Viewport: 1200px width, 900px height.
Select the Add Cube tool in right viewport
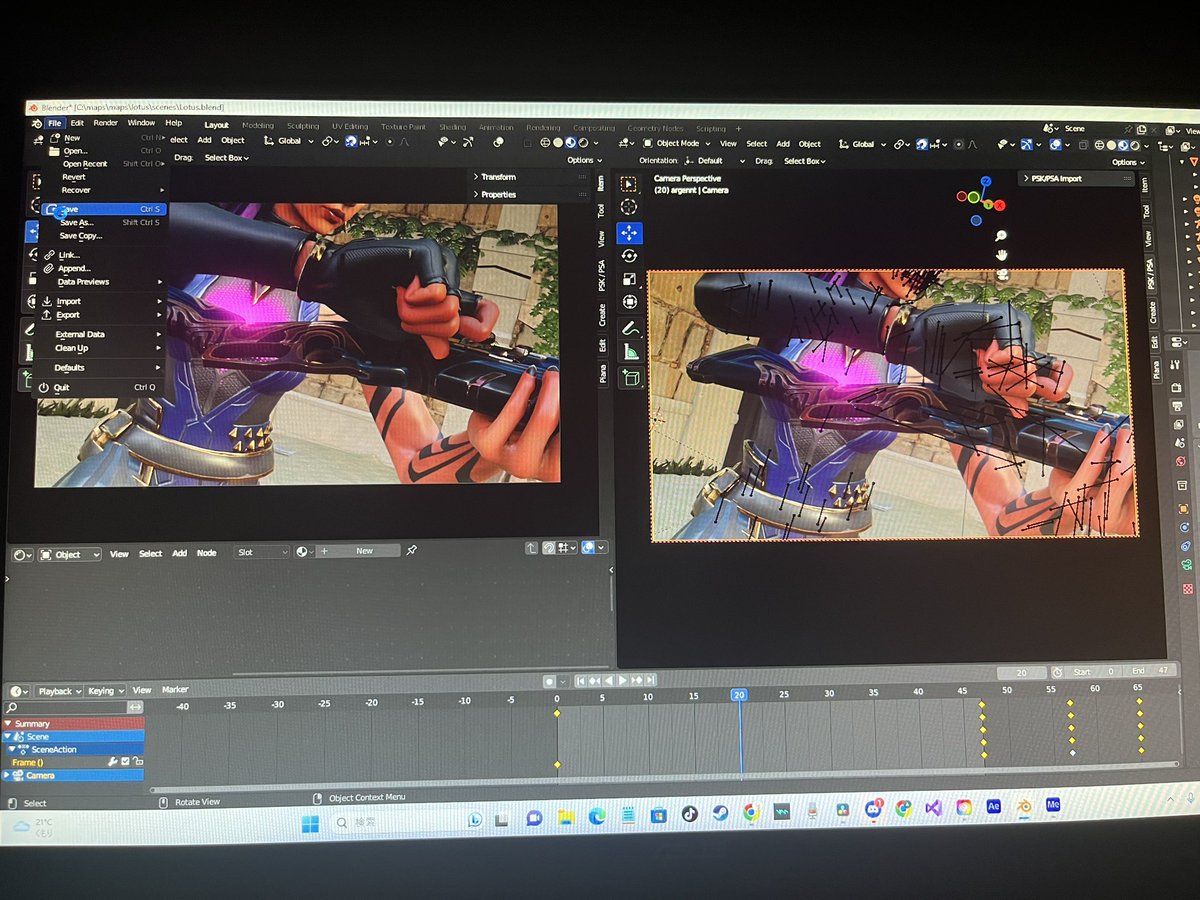[x=630, y=377]
